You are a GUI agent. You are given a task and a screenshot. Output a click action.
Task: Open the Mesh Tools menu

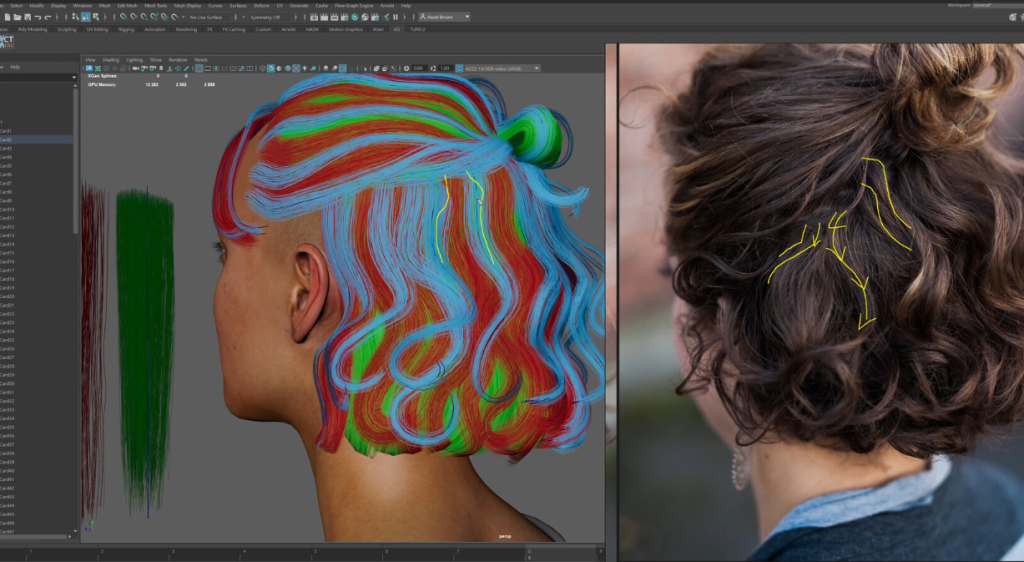(156, 5)
